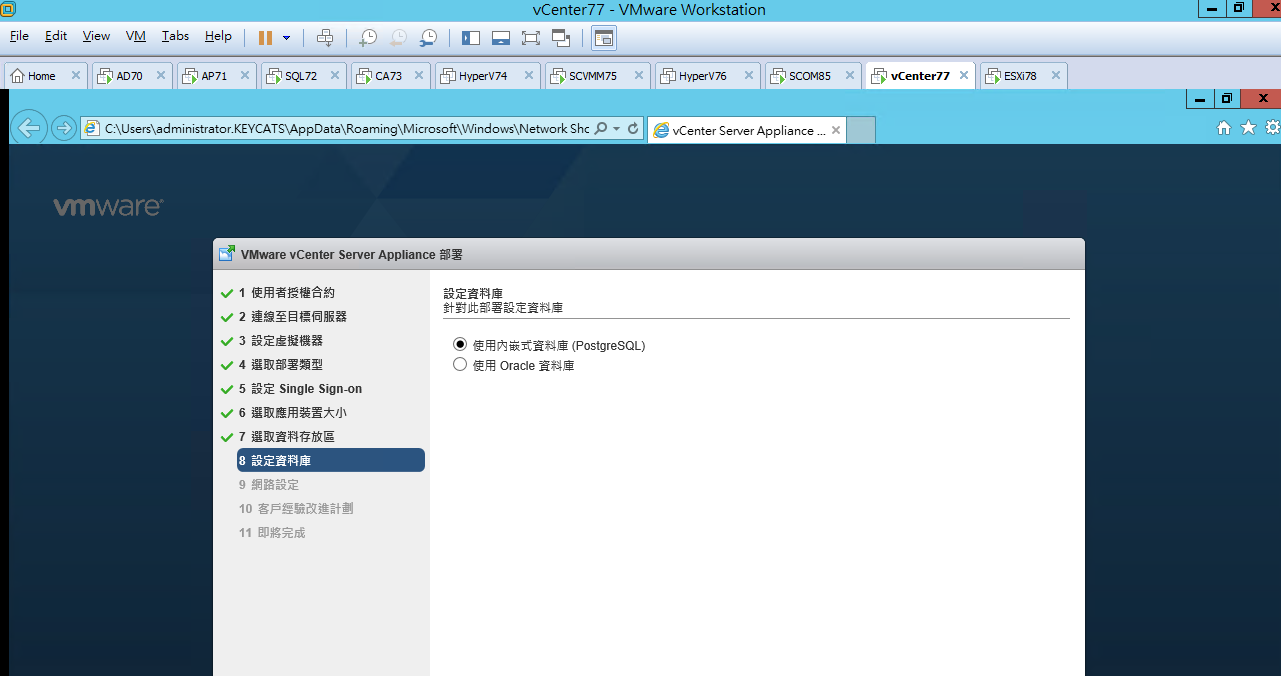
Task: Open the Help menu
Action: [218, 36]
